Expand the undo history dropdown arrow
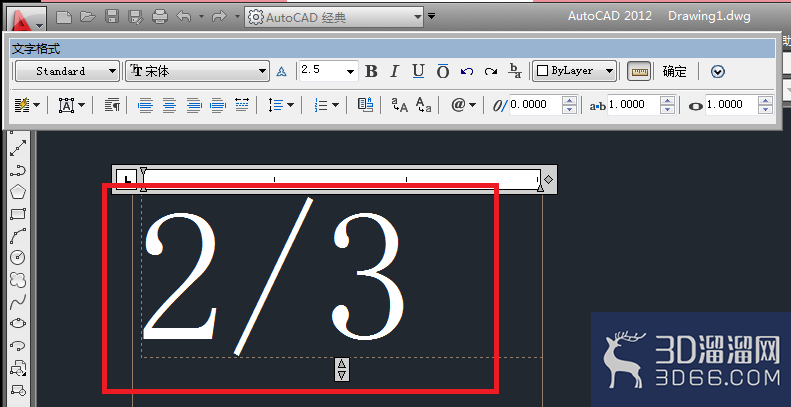This screenshot has width=791, height=407. (201, 17)
